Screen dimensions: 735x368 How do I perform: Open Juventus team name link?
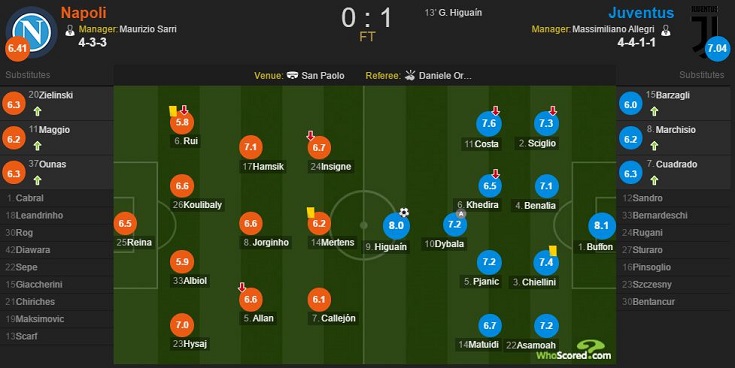[641, 13]
